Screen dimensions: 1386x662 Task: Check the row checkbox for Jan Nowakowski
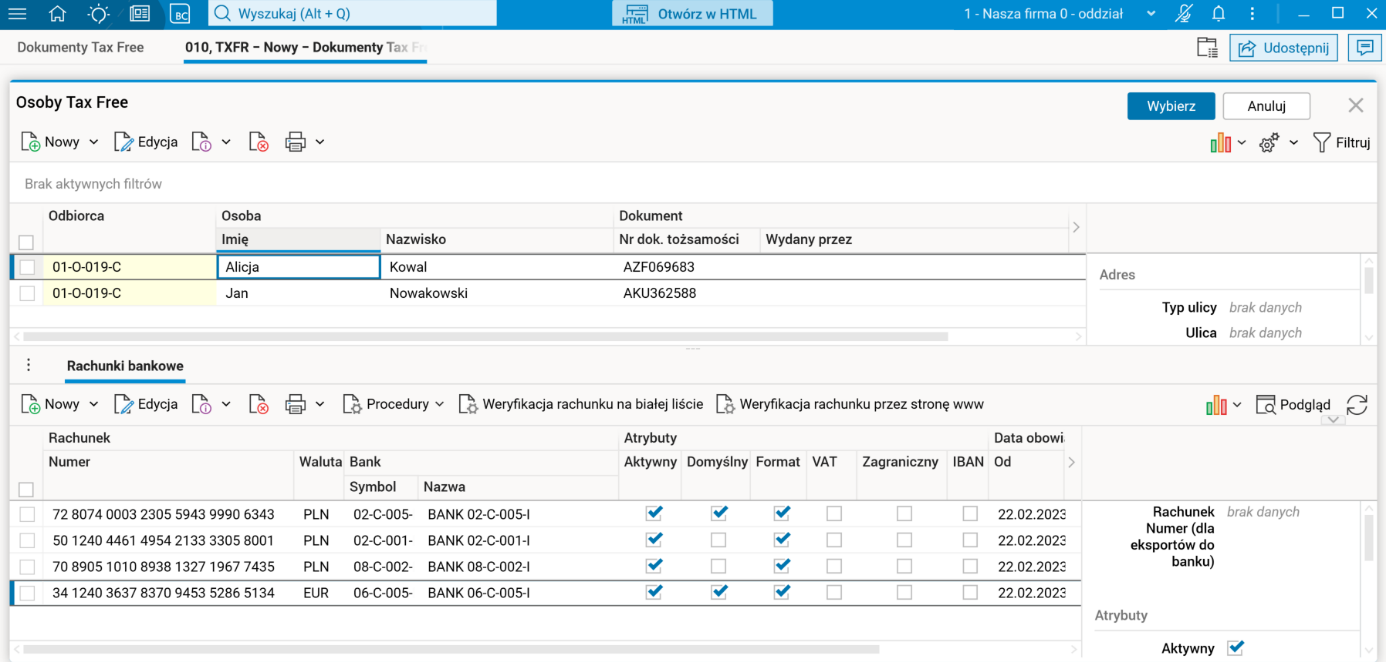click(x=27, y=293)
